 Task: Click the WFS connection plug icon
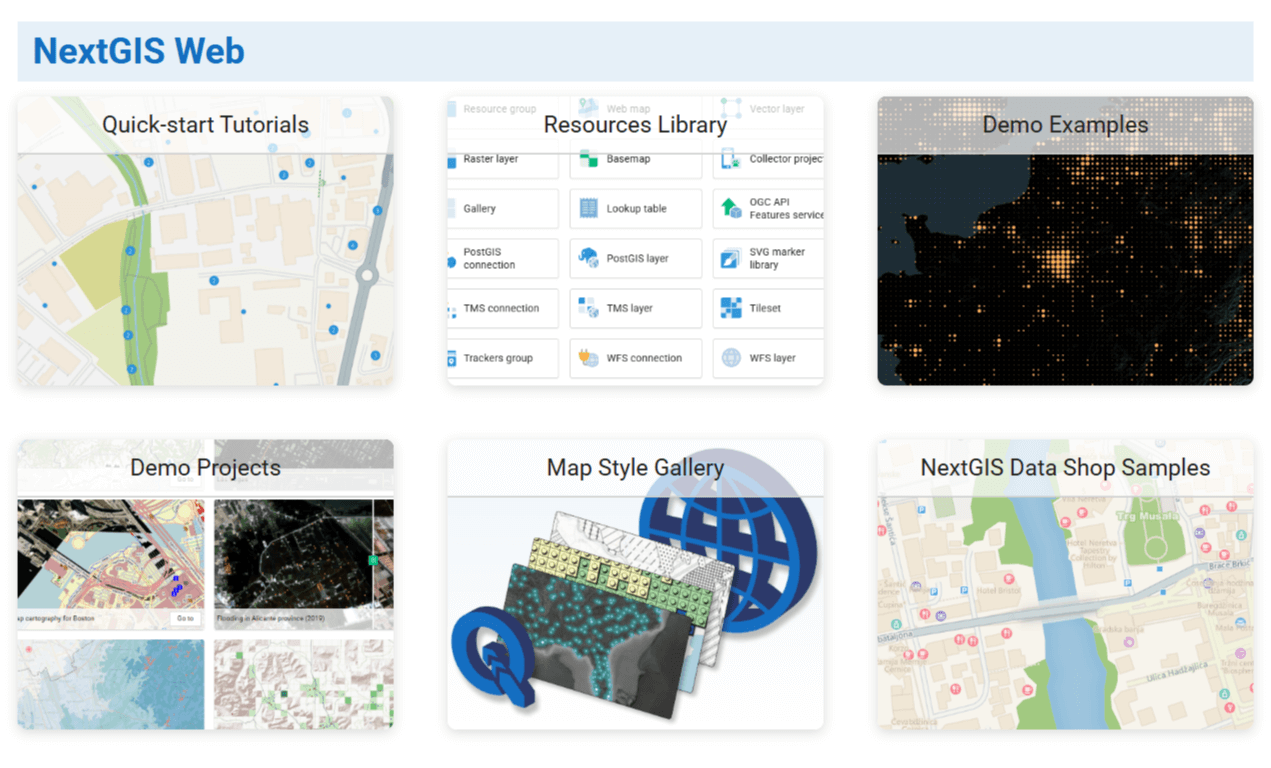(x=588, y=358)
